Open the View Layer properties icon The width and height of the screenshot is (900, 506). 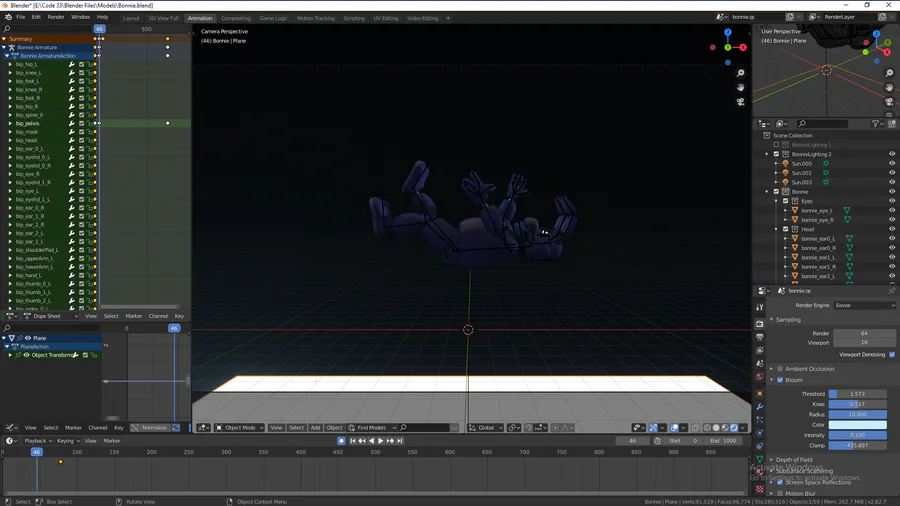point(760,350)
